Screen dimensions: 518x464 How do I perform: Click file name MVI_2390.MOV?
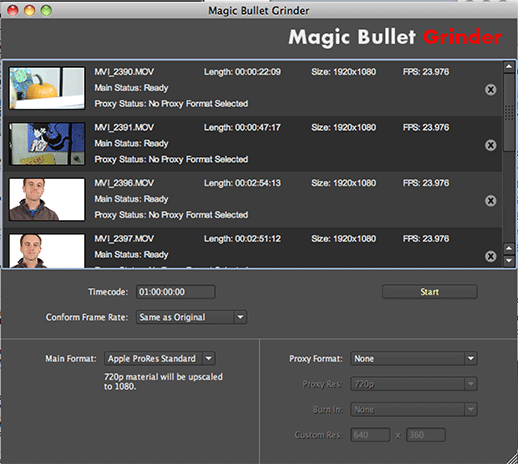tap(124, 72)
